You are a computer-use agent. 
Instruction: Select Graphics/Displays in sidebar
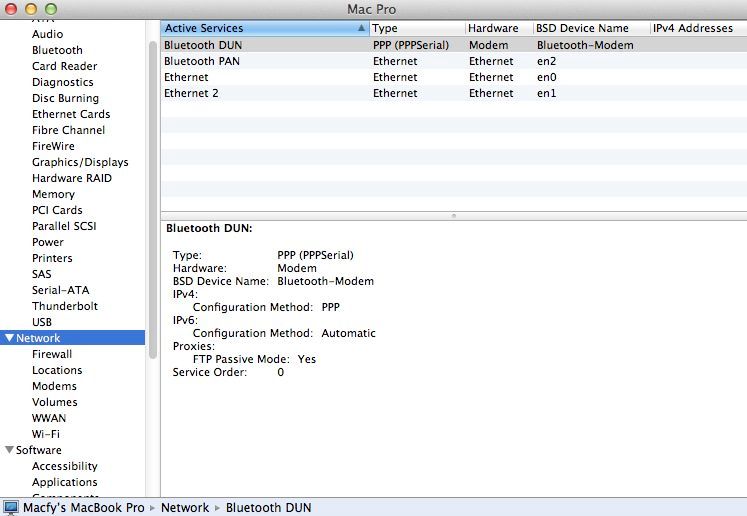coord(80,162)
